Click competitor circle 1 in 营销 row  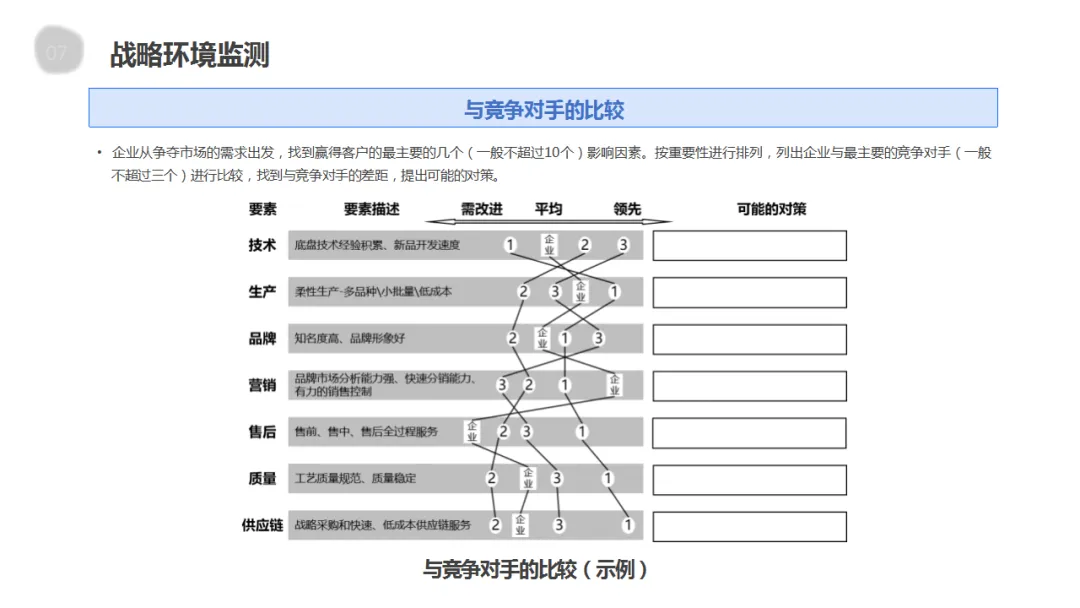click(x=565, y=385)
